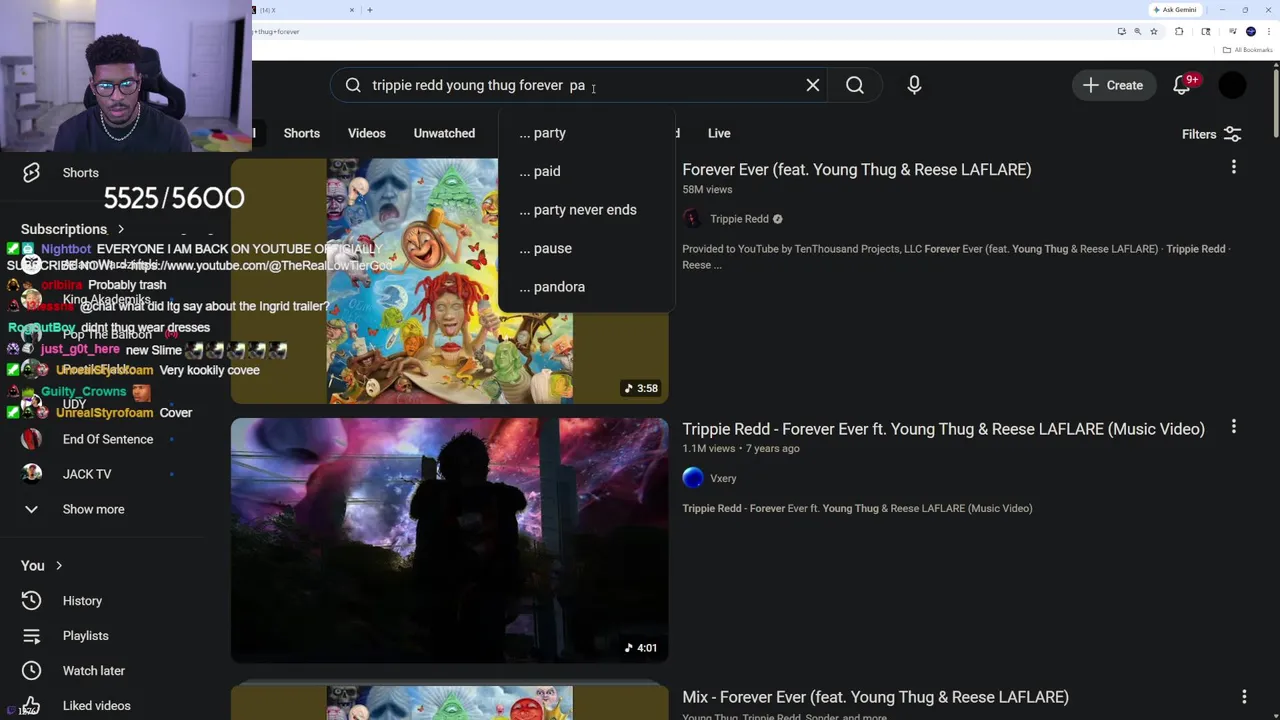
Task: Open Chrome profile avatar
Action: [1251, 32]
